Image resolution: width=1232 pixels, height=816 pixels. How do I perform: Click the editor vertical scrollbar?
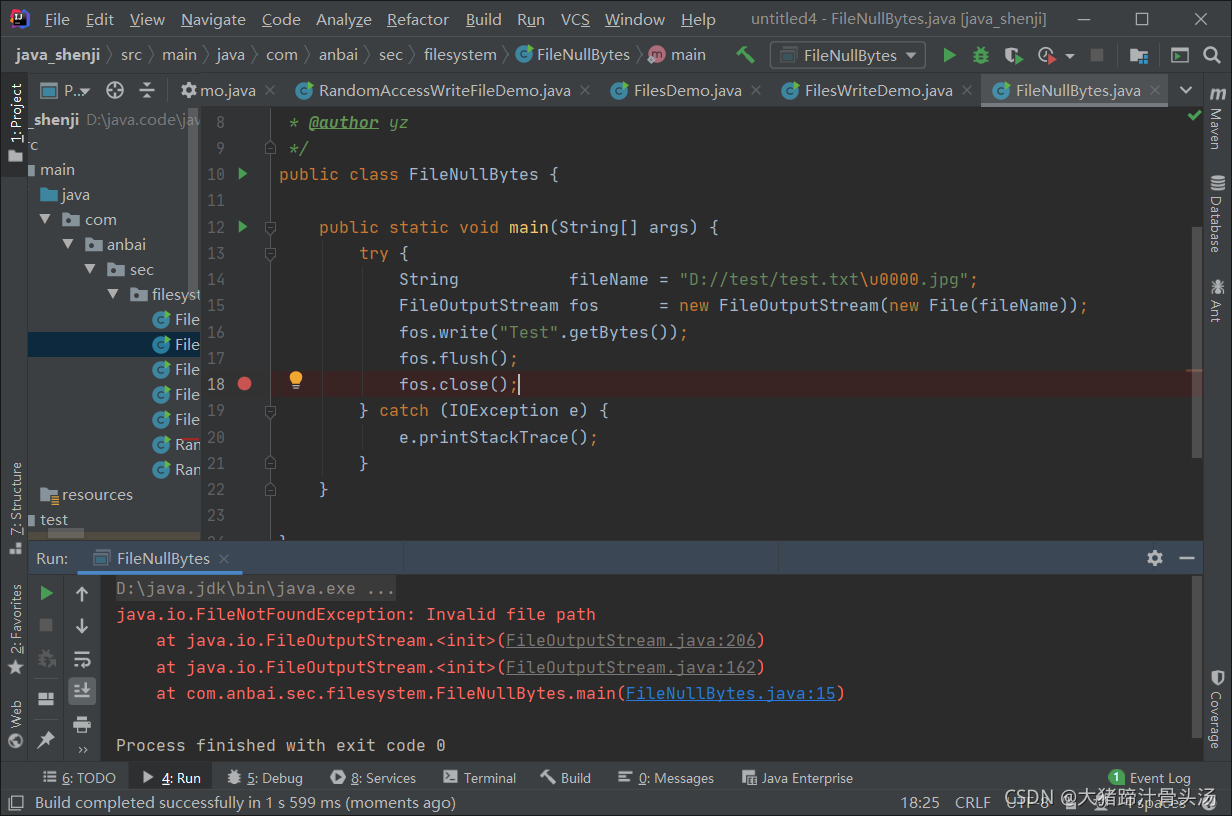1198,343
